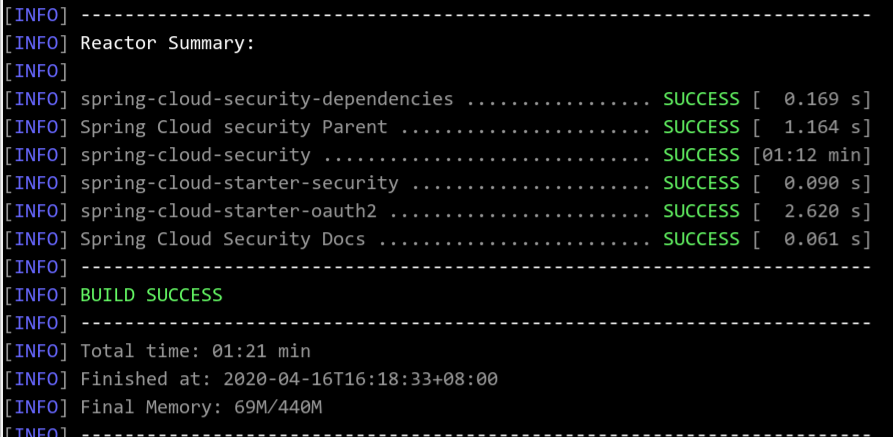Viewport: 893px width, 437px height.
Task: Click the 01:12 min duration value
Action: (812, 155)
